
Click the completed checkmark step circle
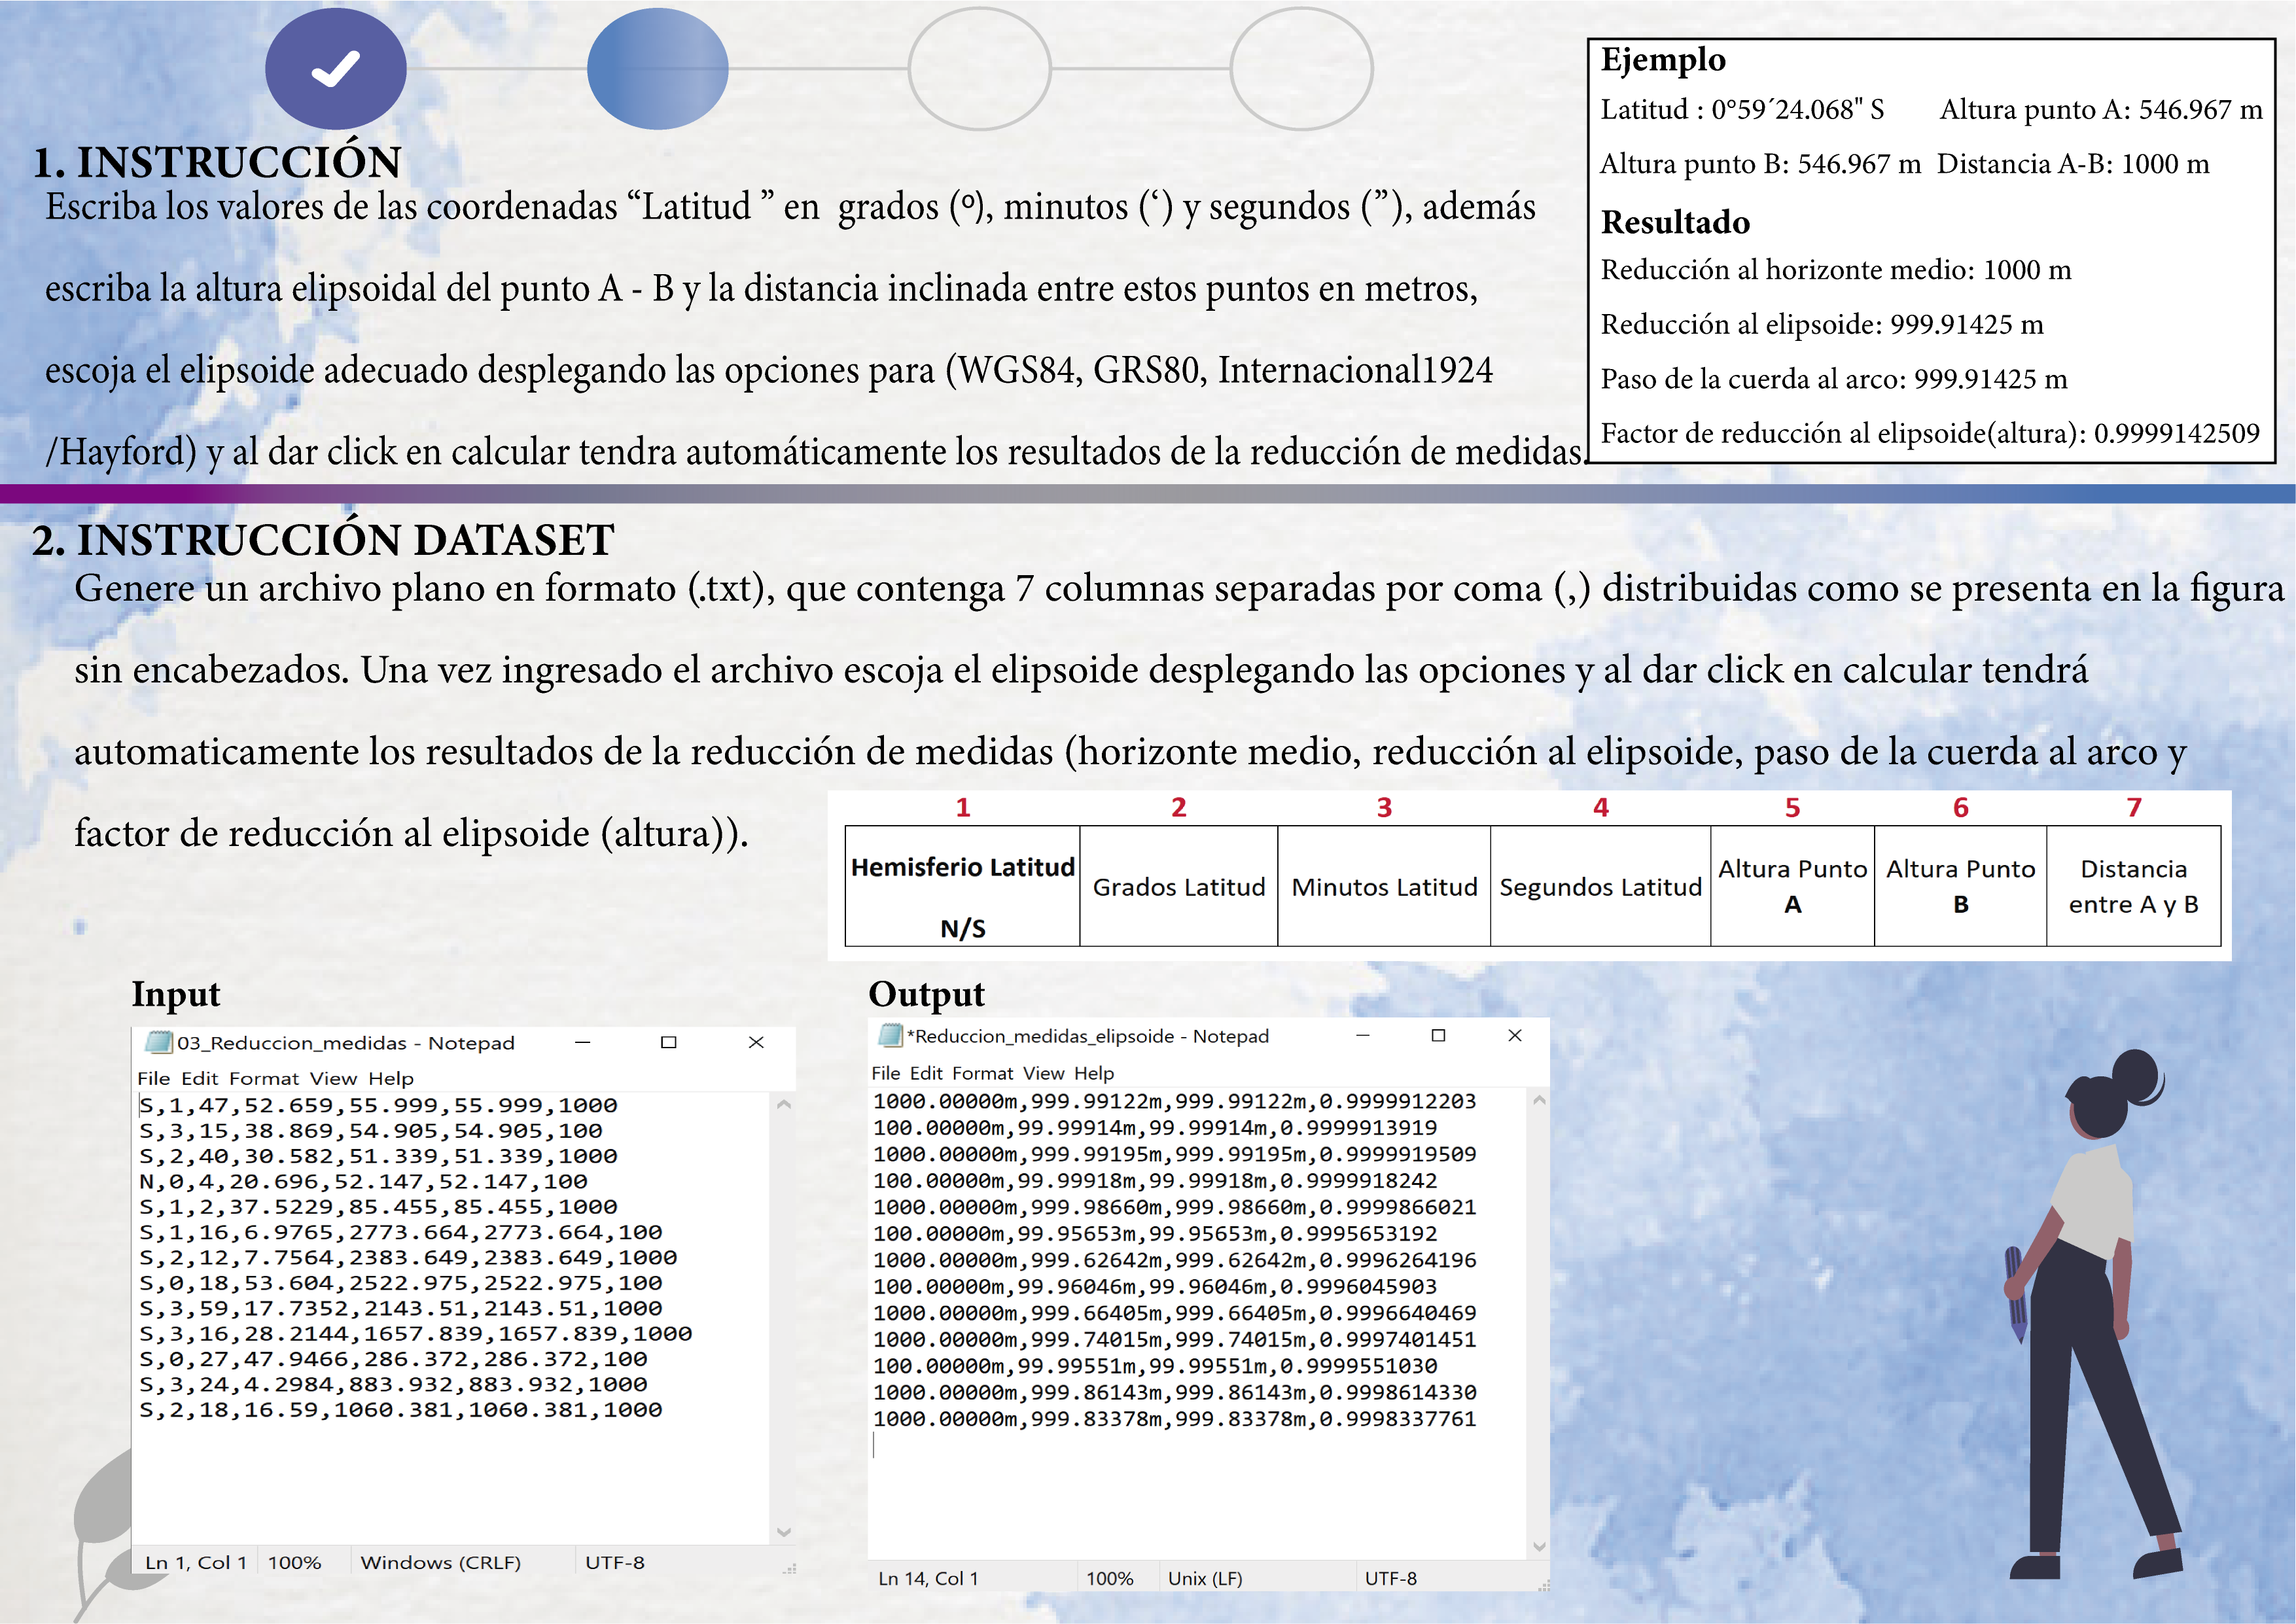tap(335, 69)
